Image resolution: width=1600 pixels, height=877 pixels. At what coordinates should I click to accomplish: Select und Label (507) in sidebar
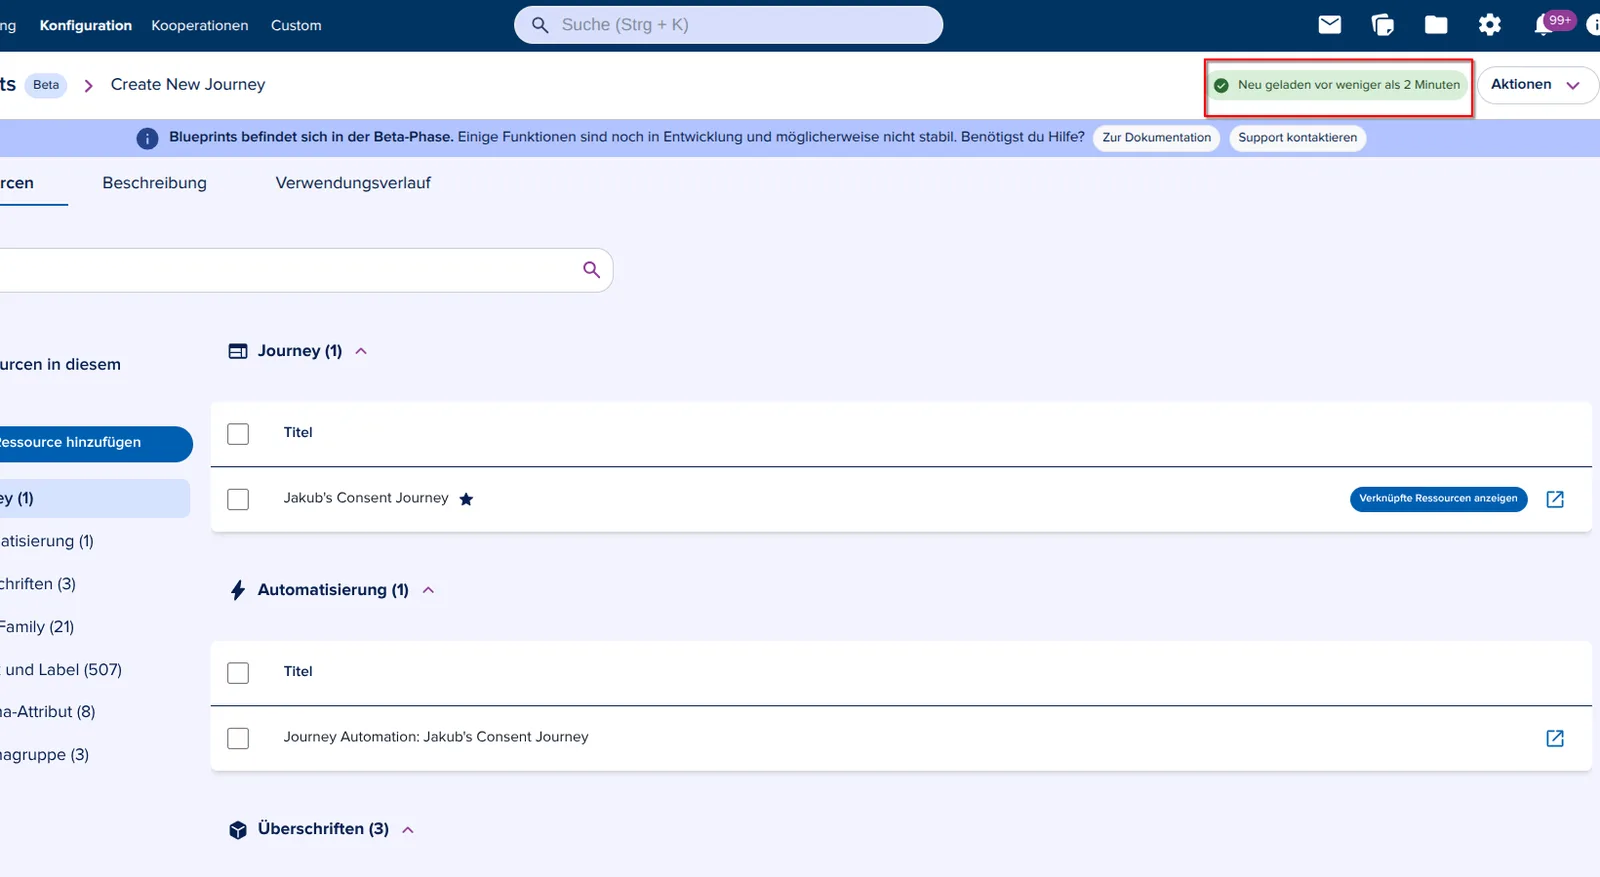(62, 670)
